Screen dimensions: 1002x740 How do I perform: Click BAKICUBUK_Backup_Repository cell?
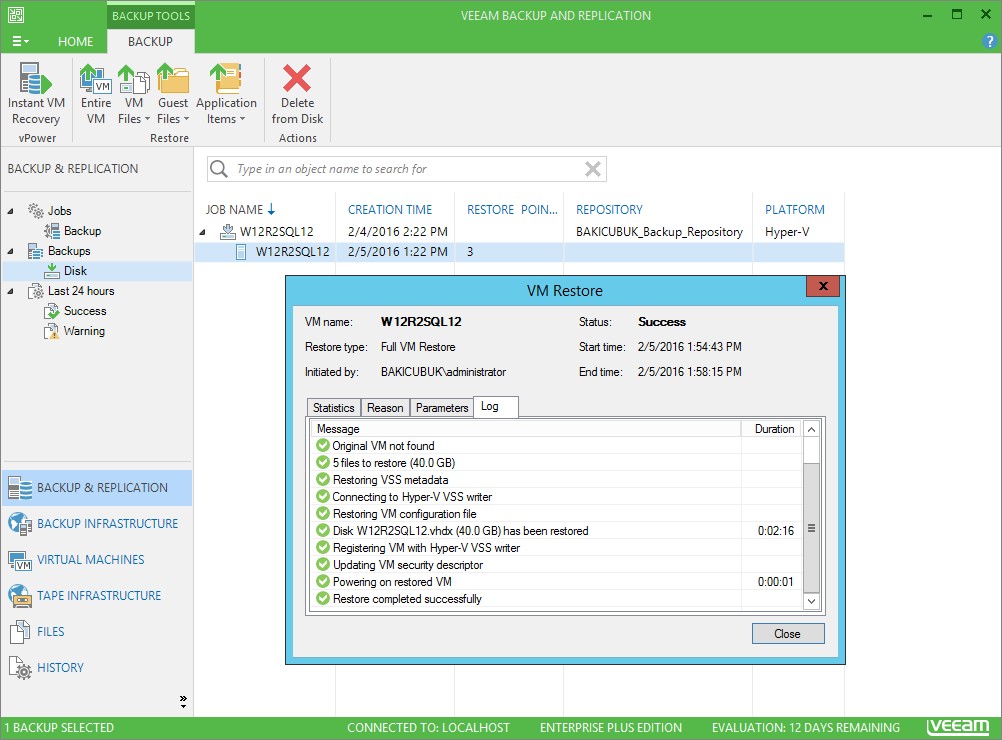pyautogui.click(x=659, y=232)
